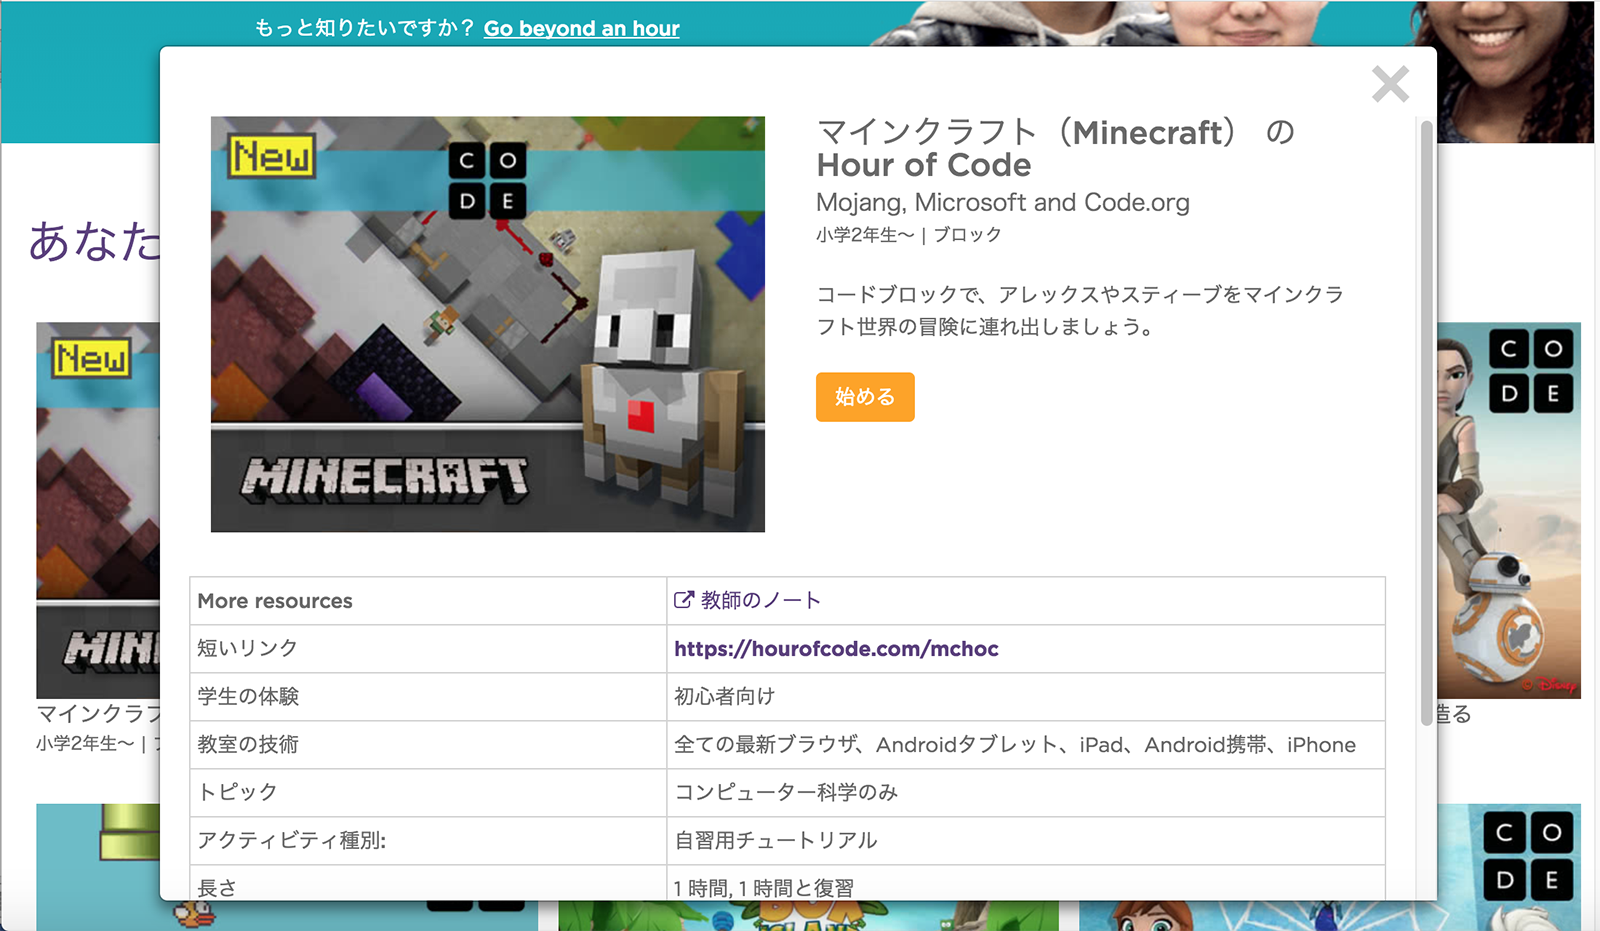This screenshot has width=1600, height=931.
Task: Click the 長さ row label
Action: [x=217, y=888]
